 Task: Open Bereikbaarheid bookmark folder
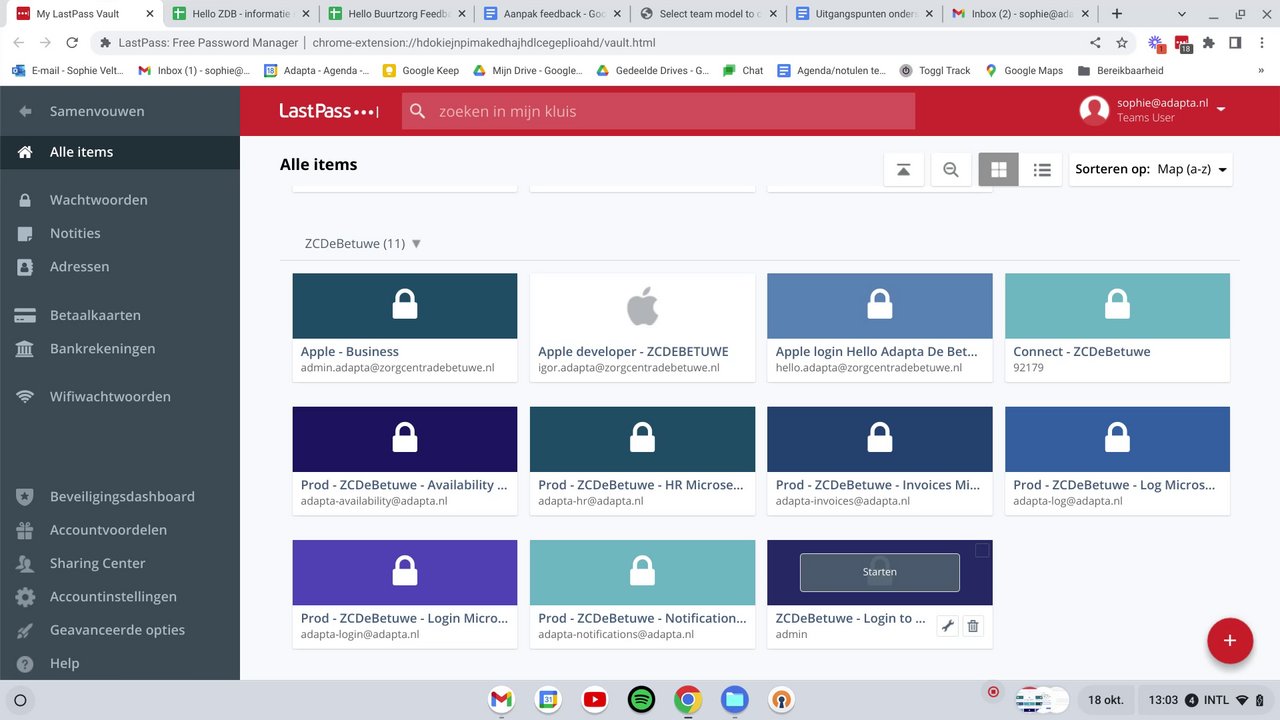point(1120,71)
